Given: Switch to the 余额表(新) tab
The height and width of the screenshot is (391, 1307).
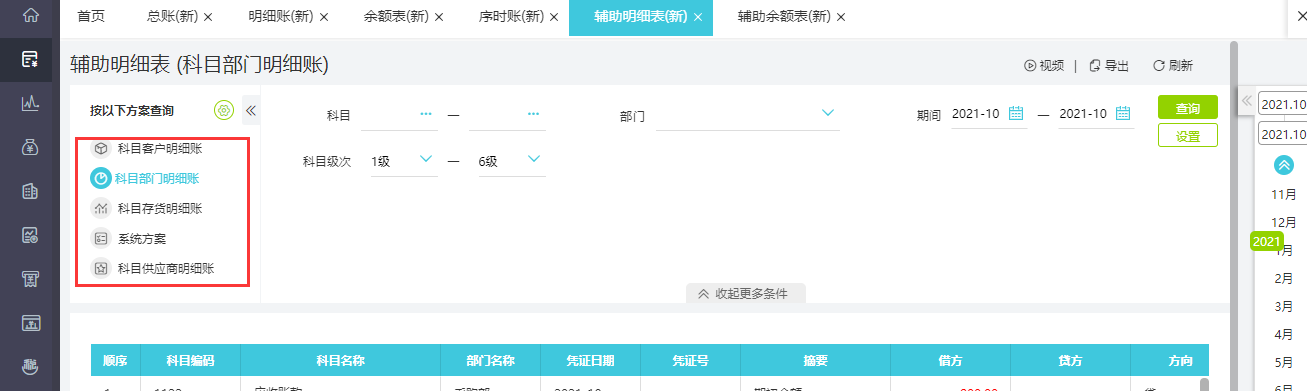Looking at the screenshot, I should [397, 17].
